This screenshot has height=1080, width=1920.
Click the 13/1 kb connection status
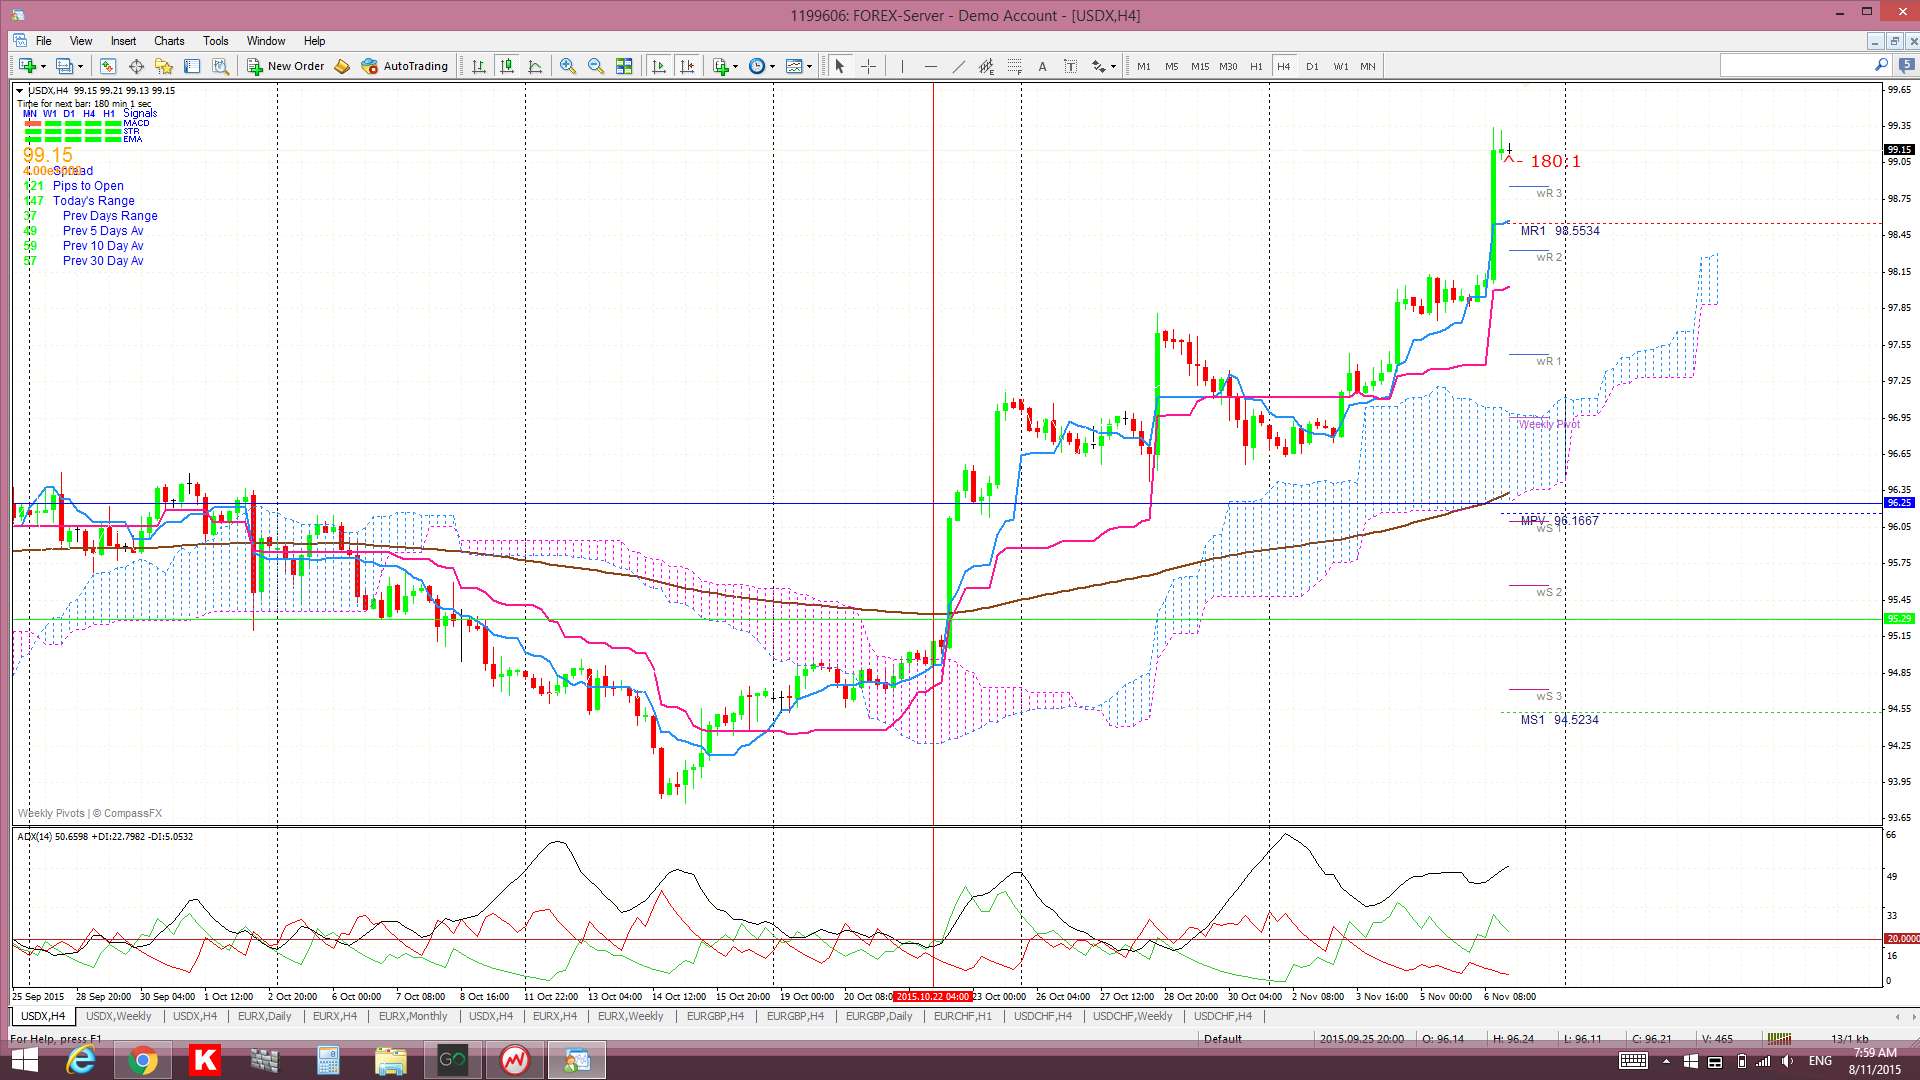click(x=1849, y=1039)
